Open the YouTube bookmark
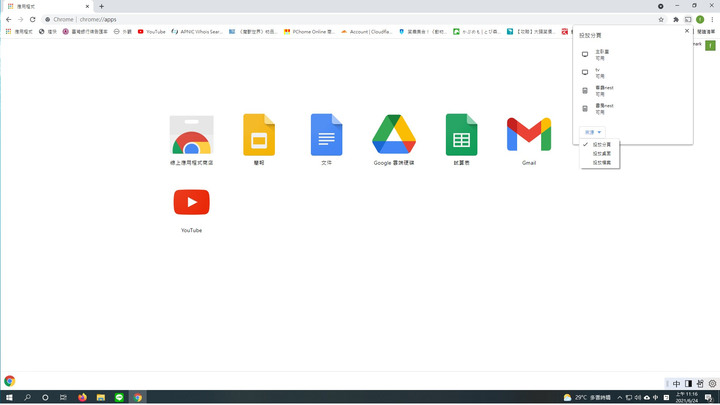The width and height of the screenshot is (720, 405). [x=152, y=32]
